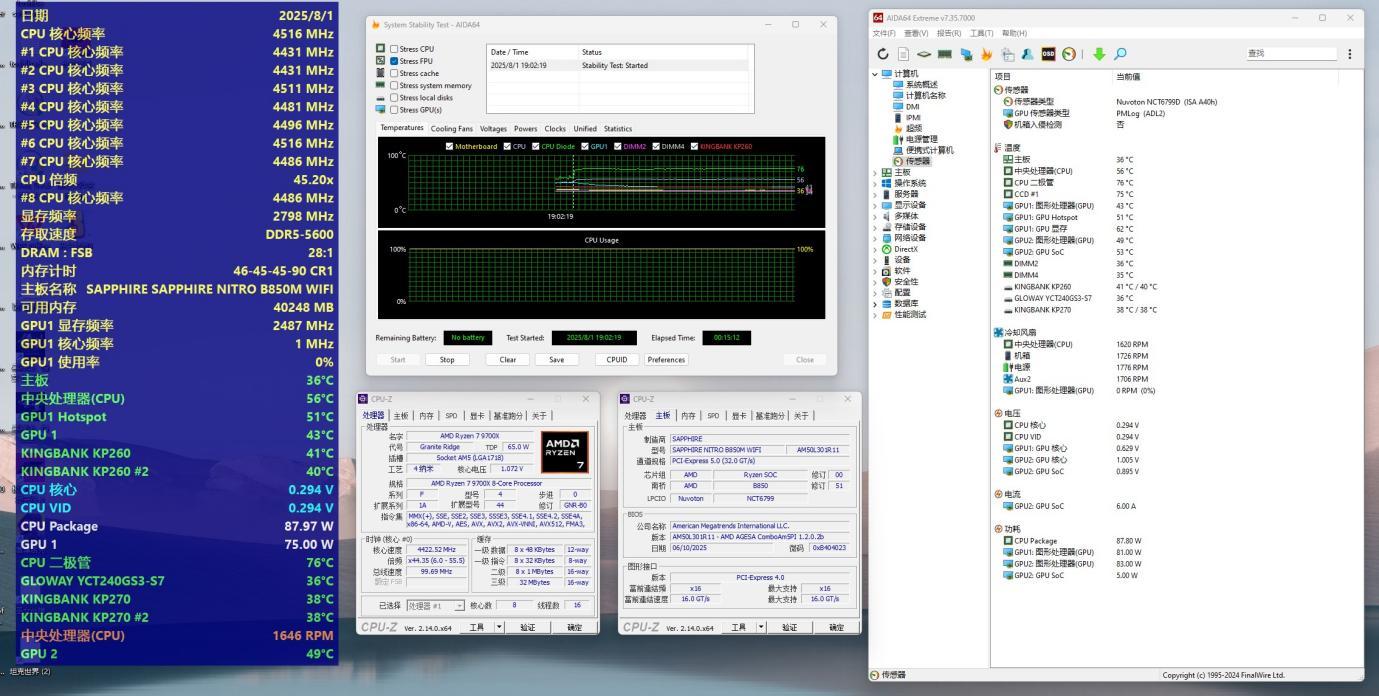Image resolution: width=1379 pixels, height=696 pixels.
Task: Expand the 主板 tree node
Action: pyautogui.click(x=877, y=172)
